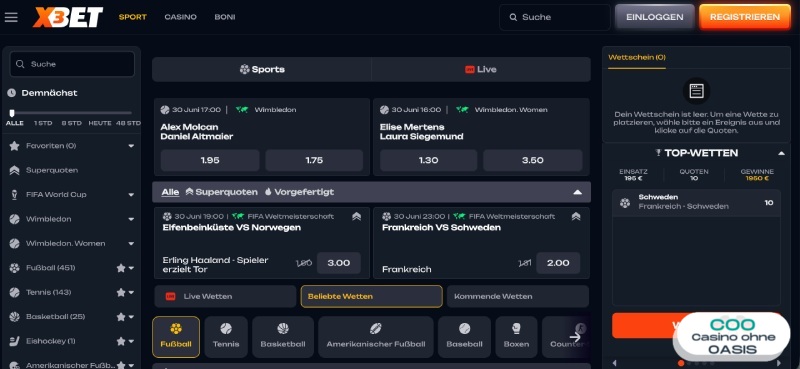Select the Baseball sport tile

pos(464,336)
